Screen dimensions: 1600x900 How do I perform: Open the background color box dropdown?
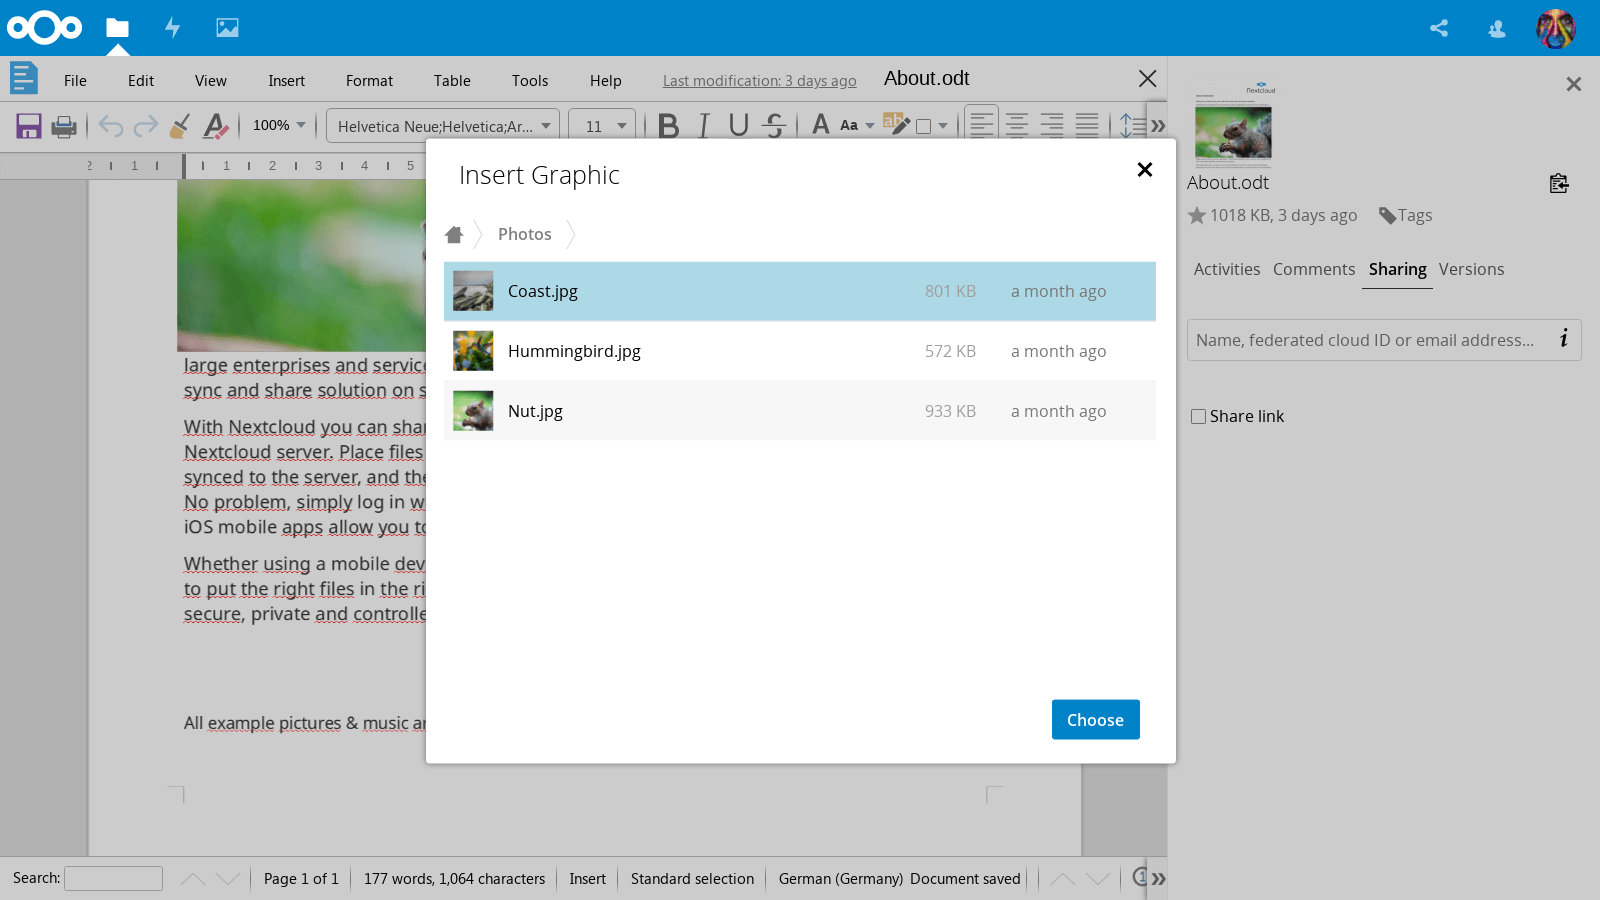pyautogui.click(x=931, y=126)
